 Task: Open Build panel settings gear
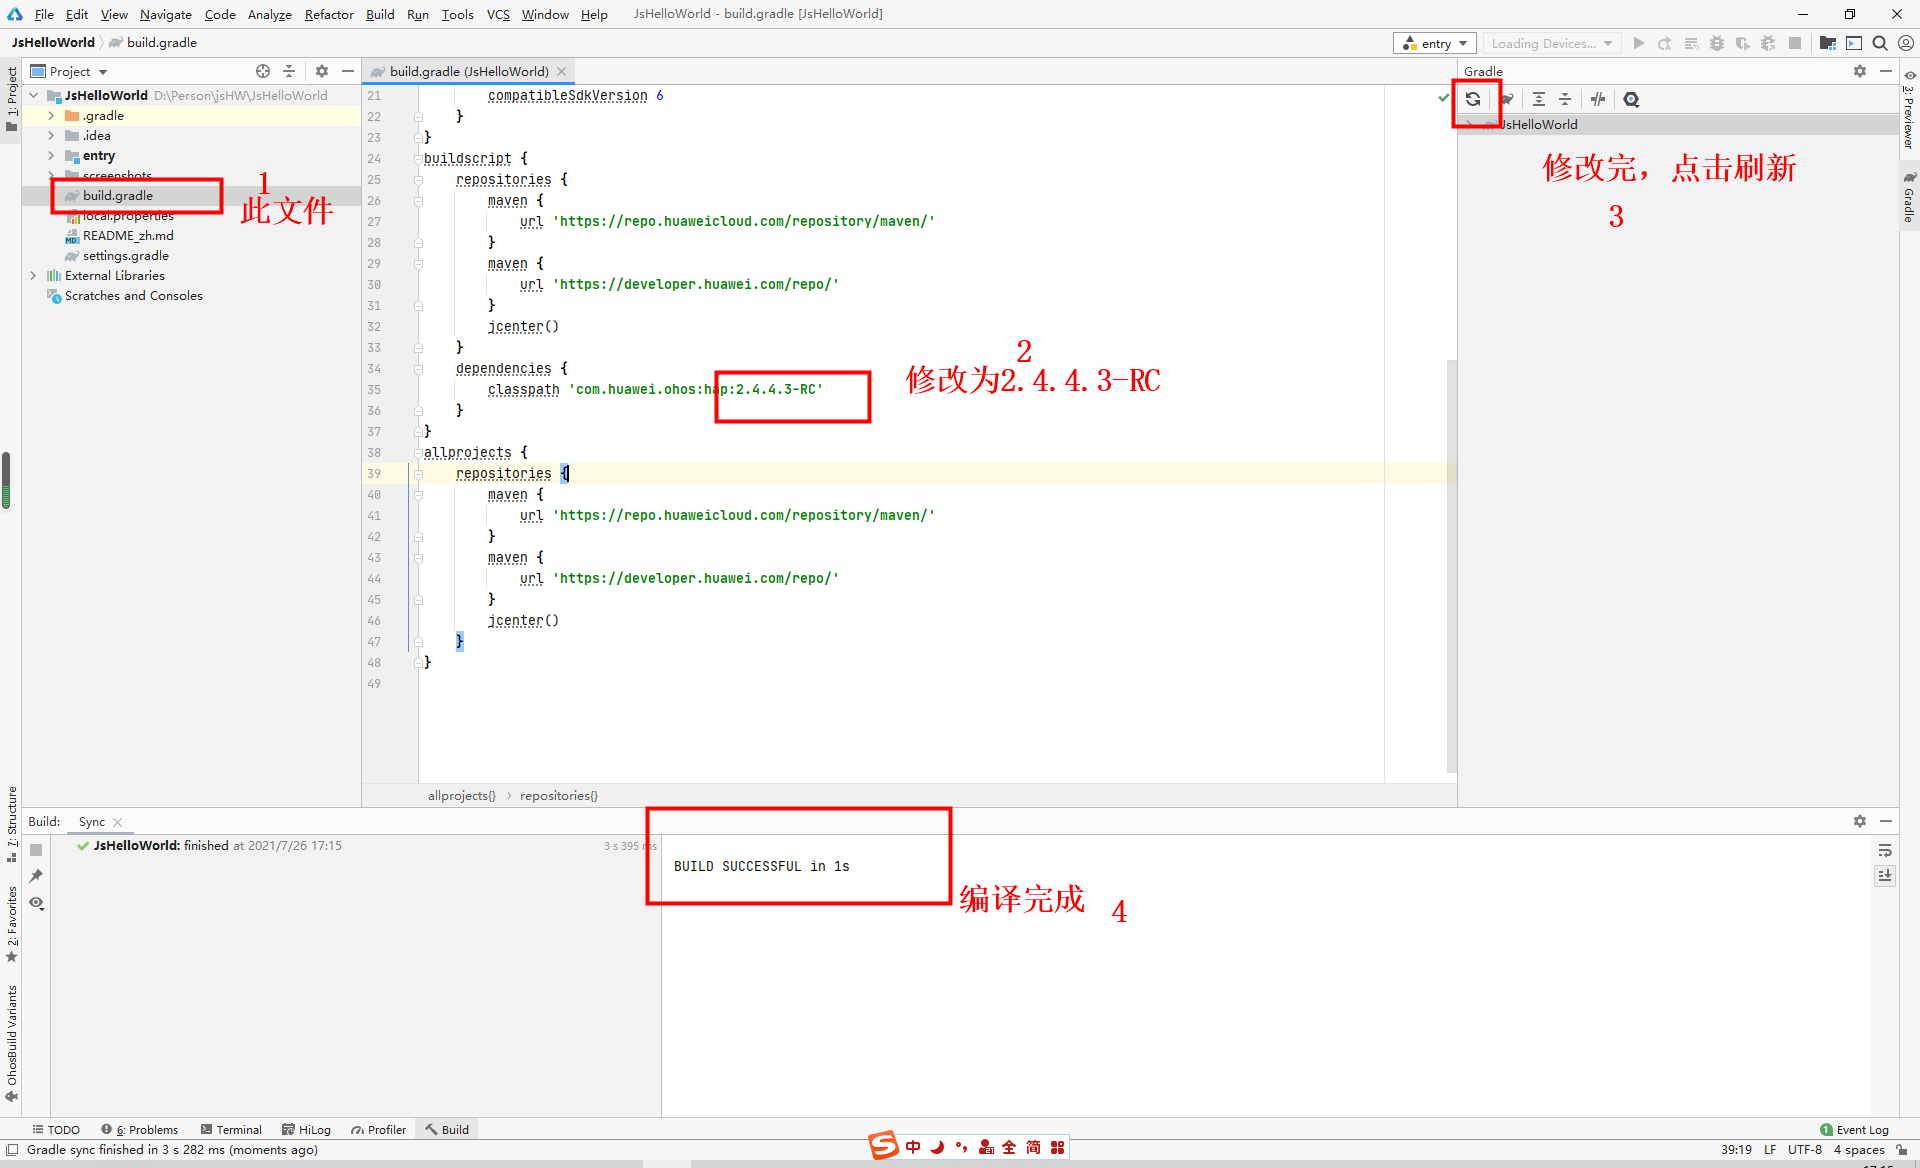click(x=1860, y=821)
